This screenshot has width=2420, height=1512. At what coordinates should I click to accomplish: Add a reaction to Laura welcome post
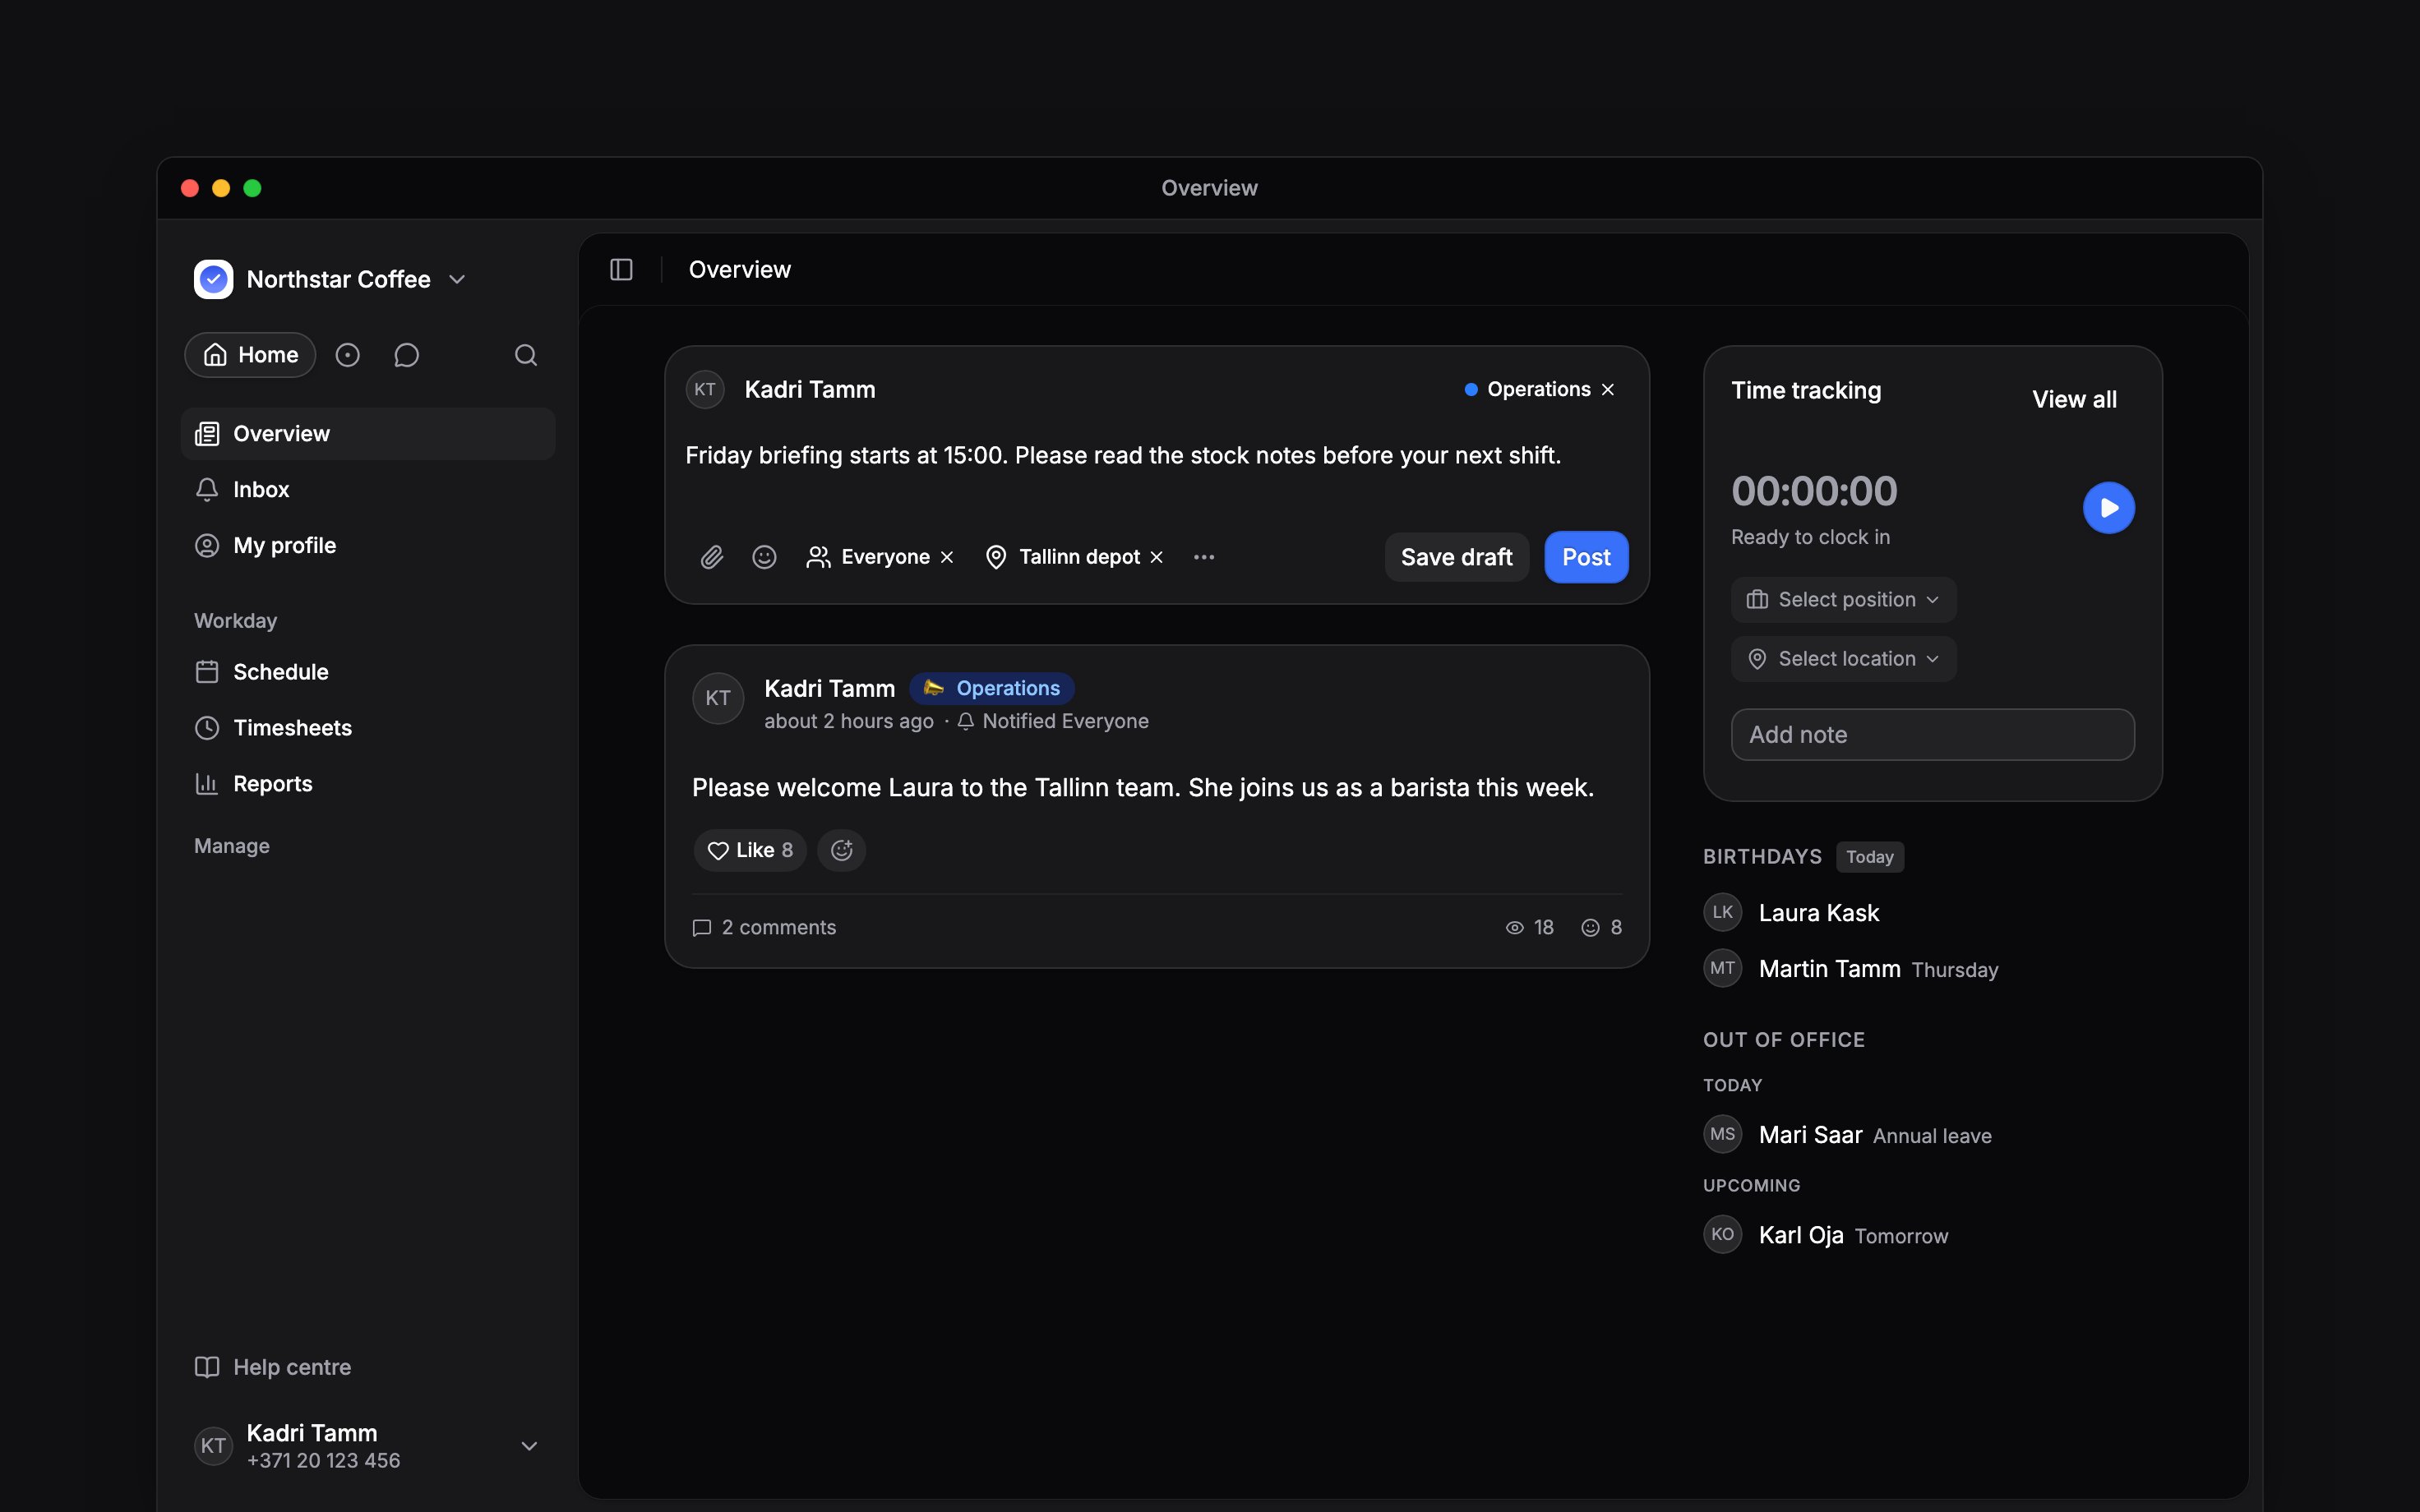pyautogui.click(x=842, y=850)
